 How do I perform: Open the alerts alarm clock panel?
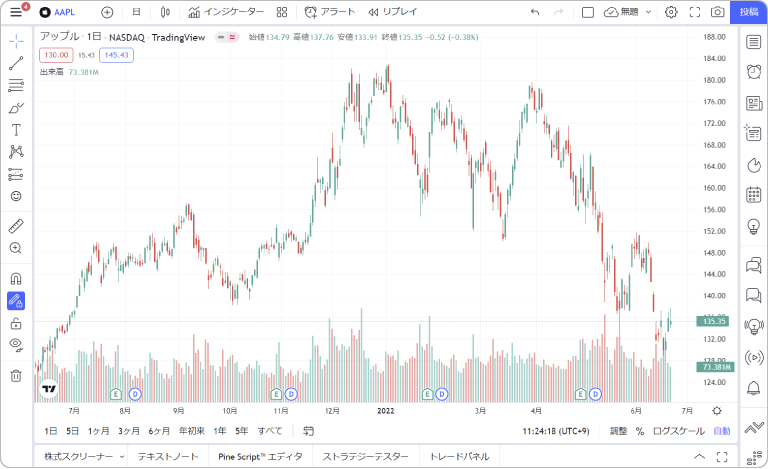[754, 72]
